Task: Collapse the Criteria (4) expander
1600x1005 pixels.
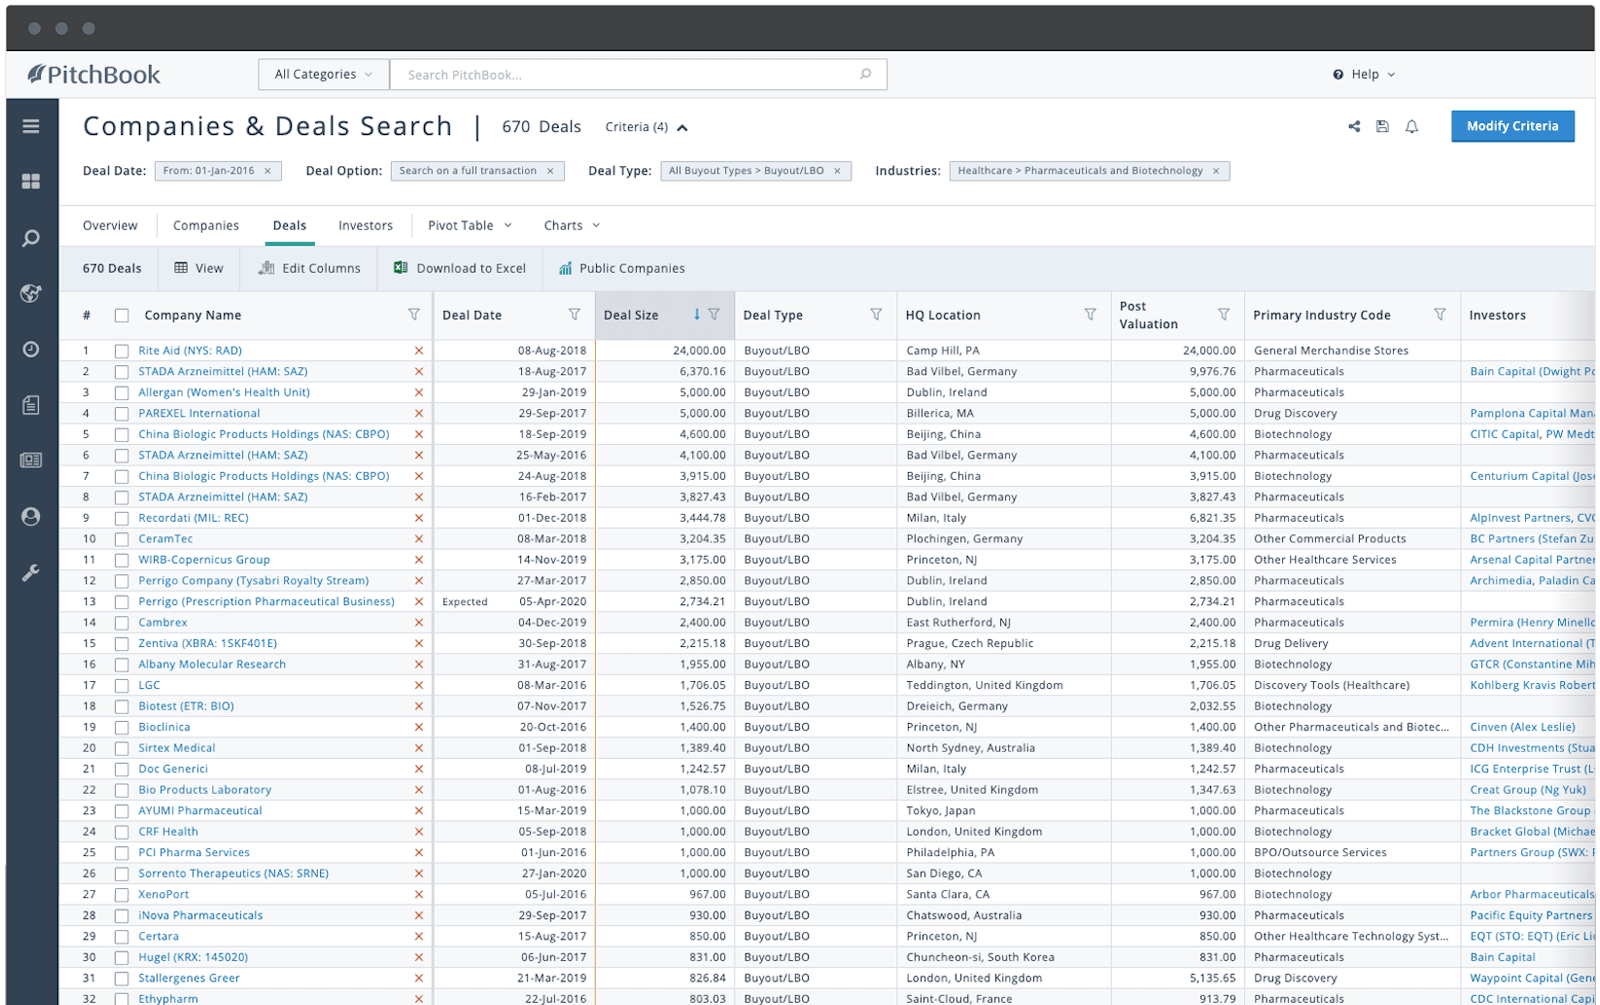Action: [646, 127]
